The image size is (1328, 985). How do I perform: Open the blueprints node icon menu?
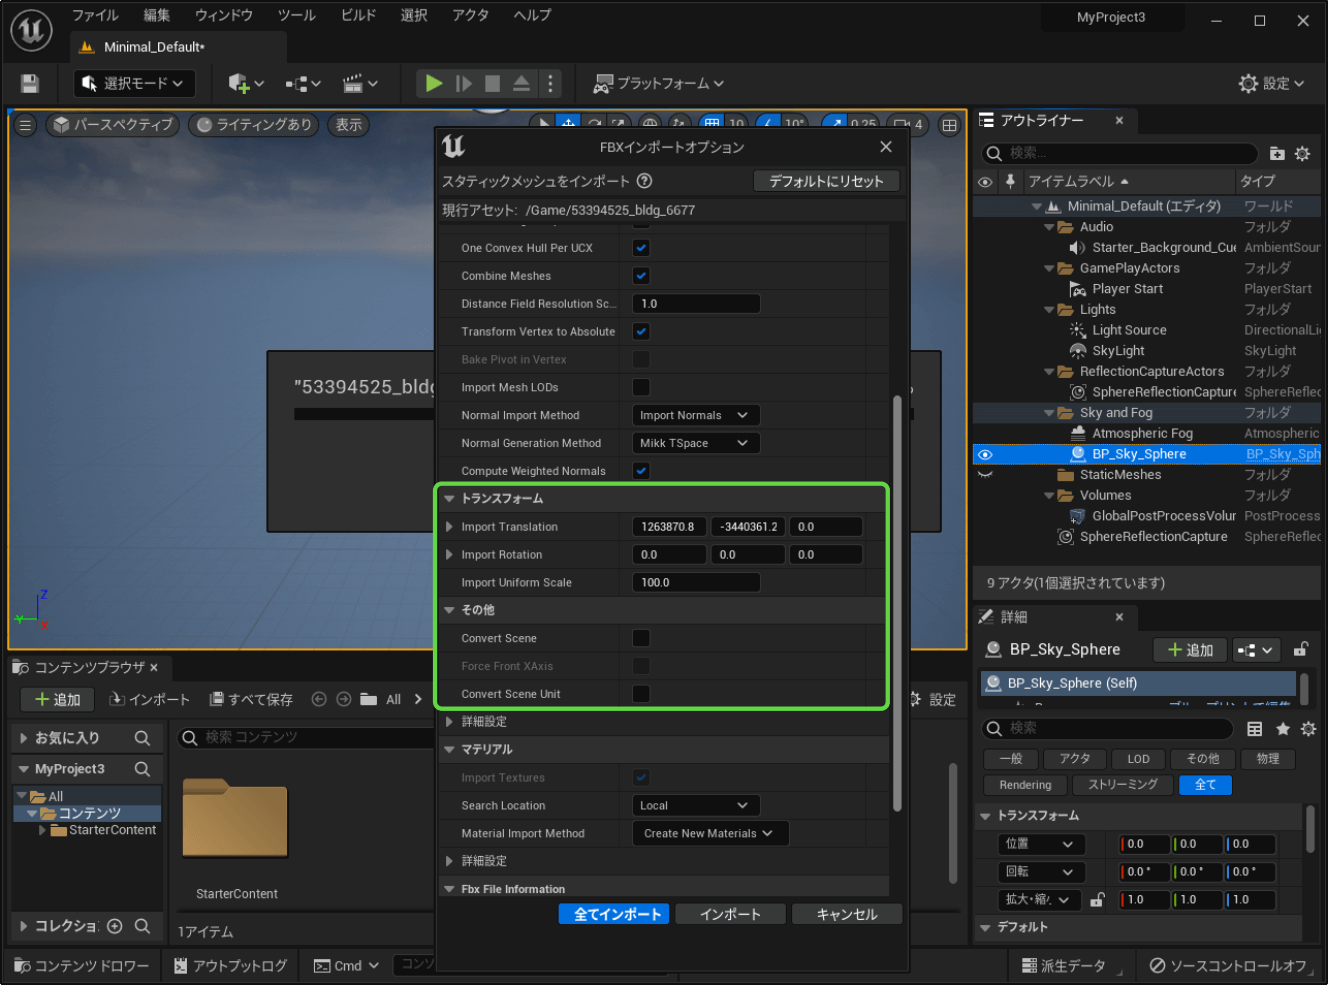tap(302, 83)
